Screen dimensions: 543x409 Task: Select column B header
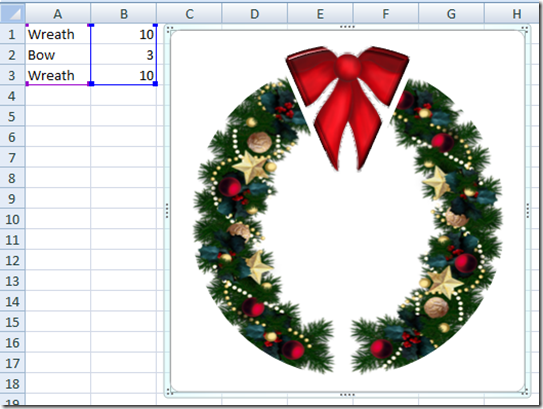(x=124, y=14)
